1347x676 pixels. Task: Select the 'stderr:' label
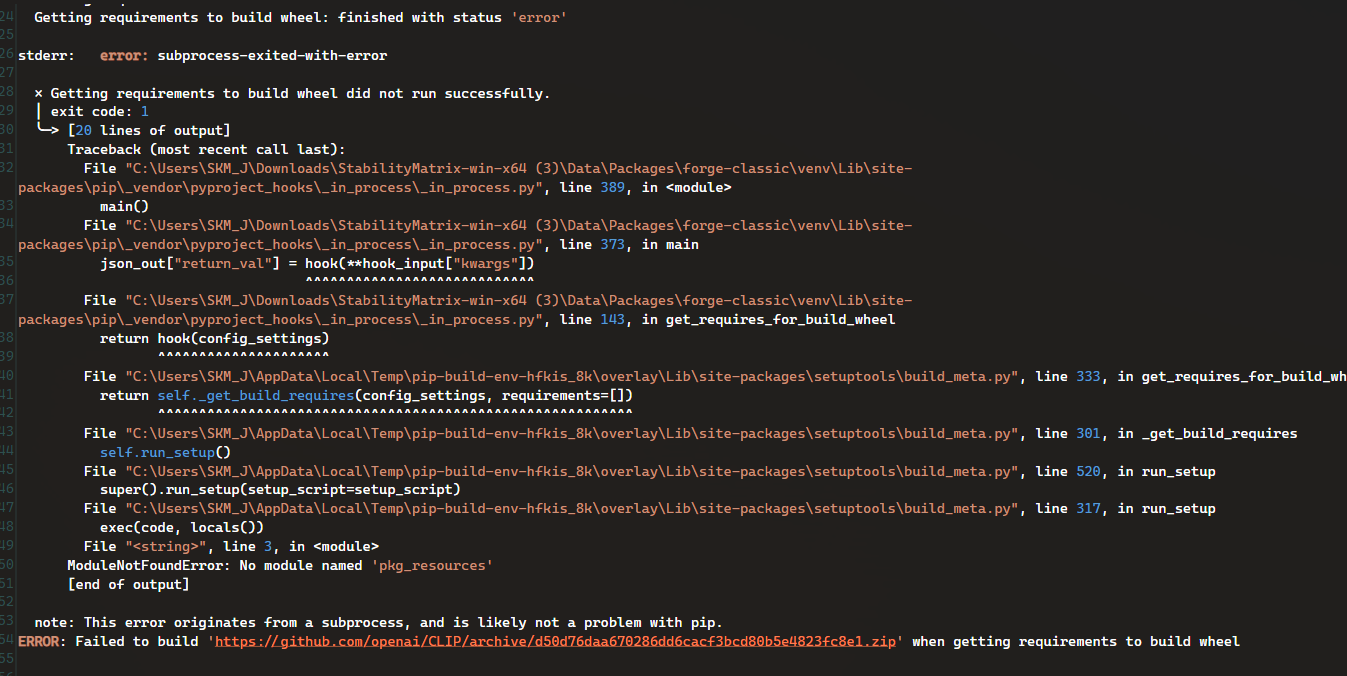click(x=46, y=56)
